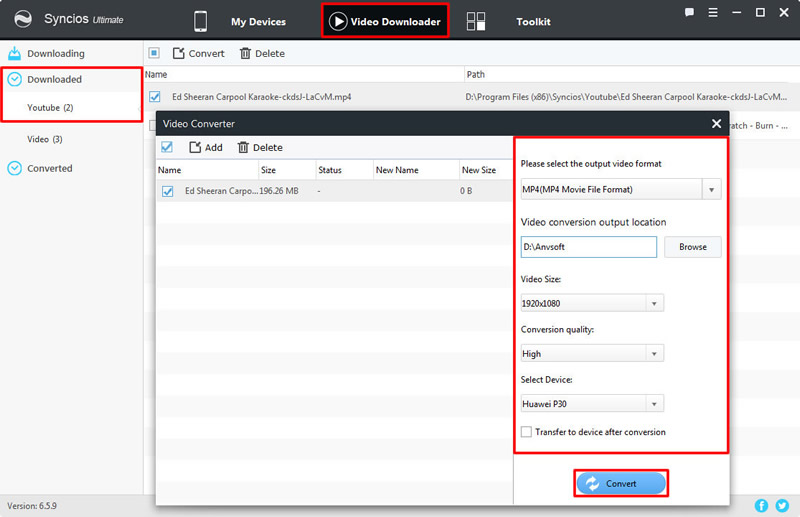Select Video (3) in sidebar
The width and height of the screenshot is (800, 517).
click(x=45, y=139)
